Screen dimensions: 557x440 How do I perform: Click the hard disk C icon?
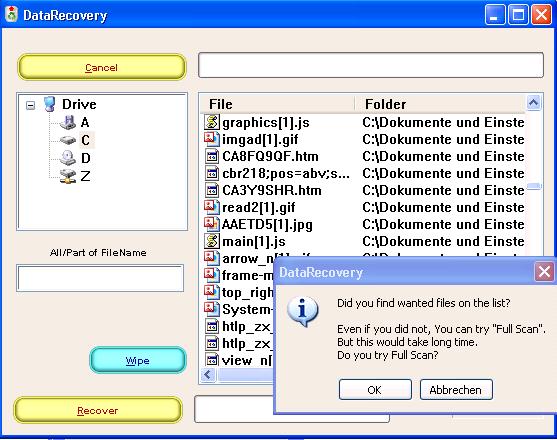click(x=68, y=140)
